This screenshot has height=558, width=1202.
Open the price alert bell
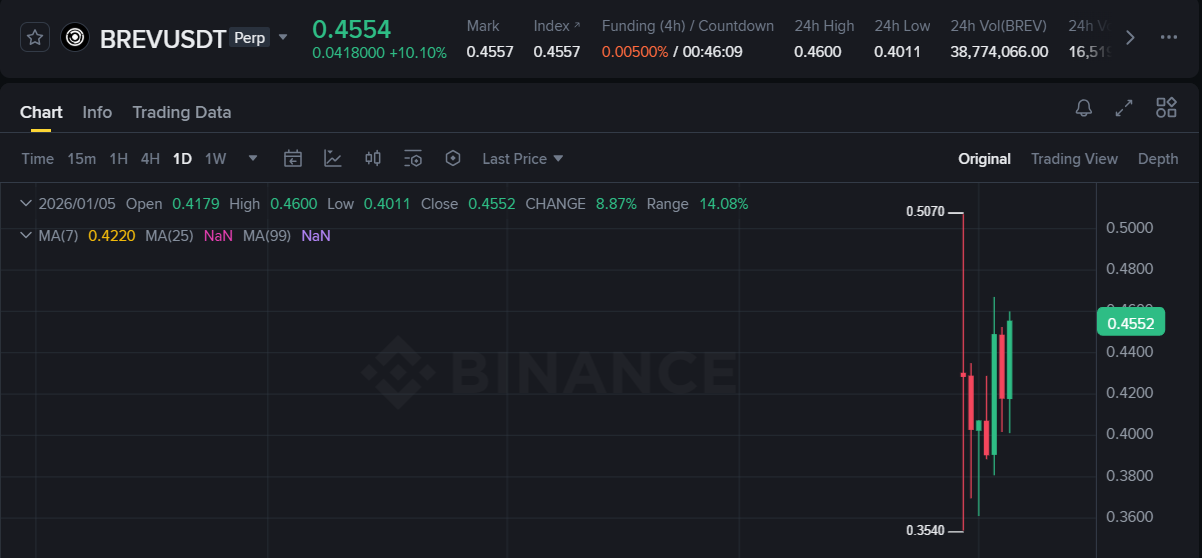coord(1084,108)
